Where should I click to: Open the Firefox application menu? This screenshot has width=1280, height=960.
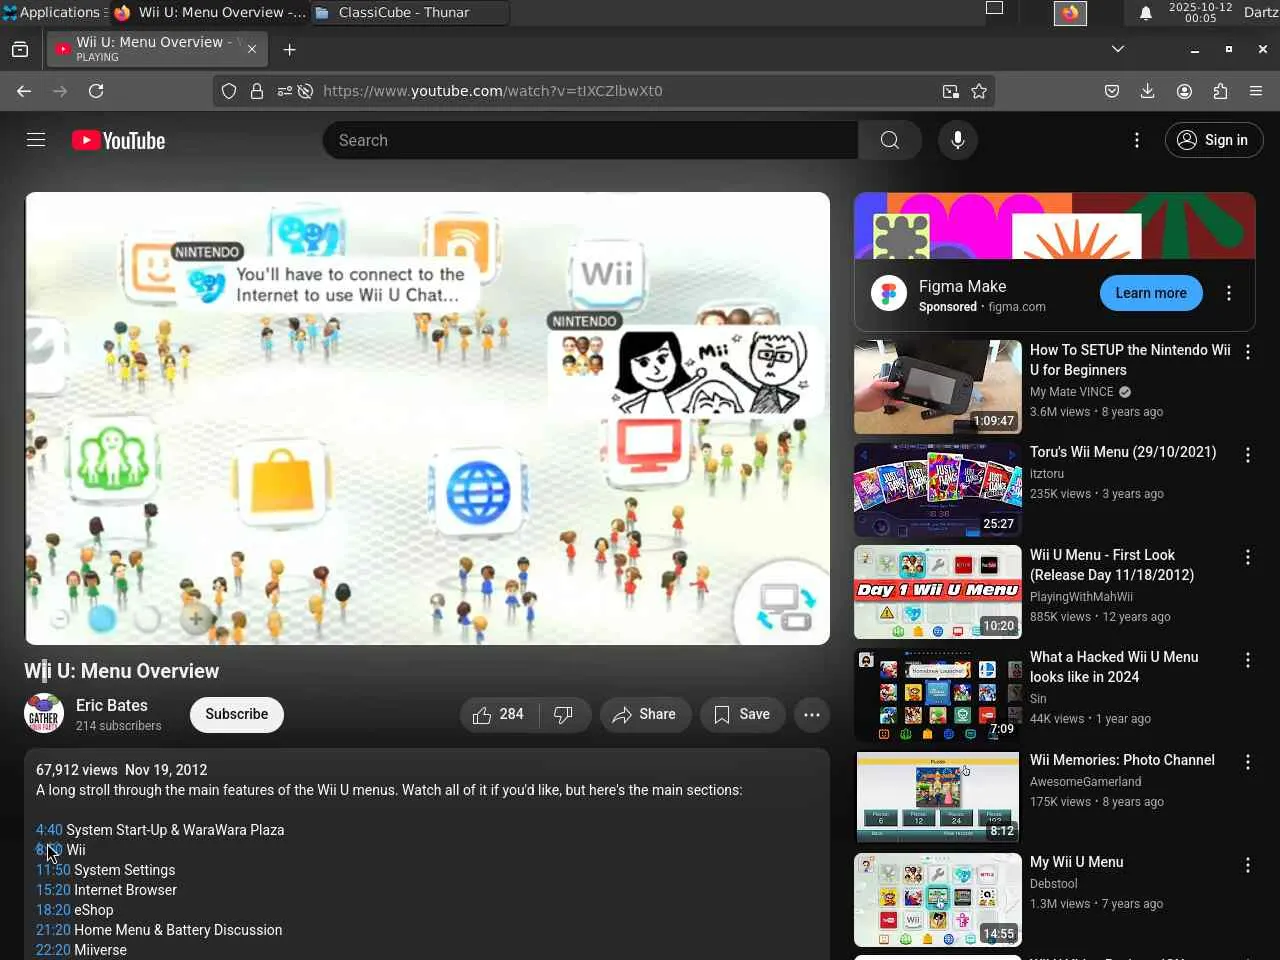click(x=1256, y=91)
